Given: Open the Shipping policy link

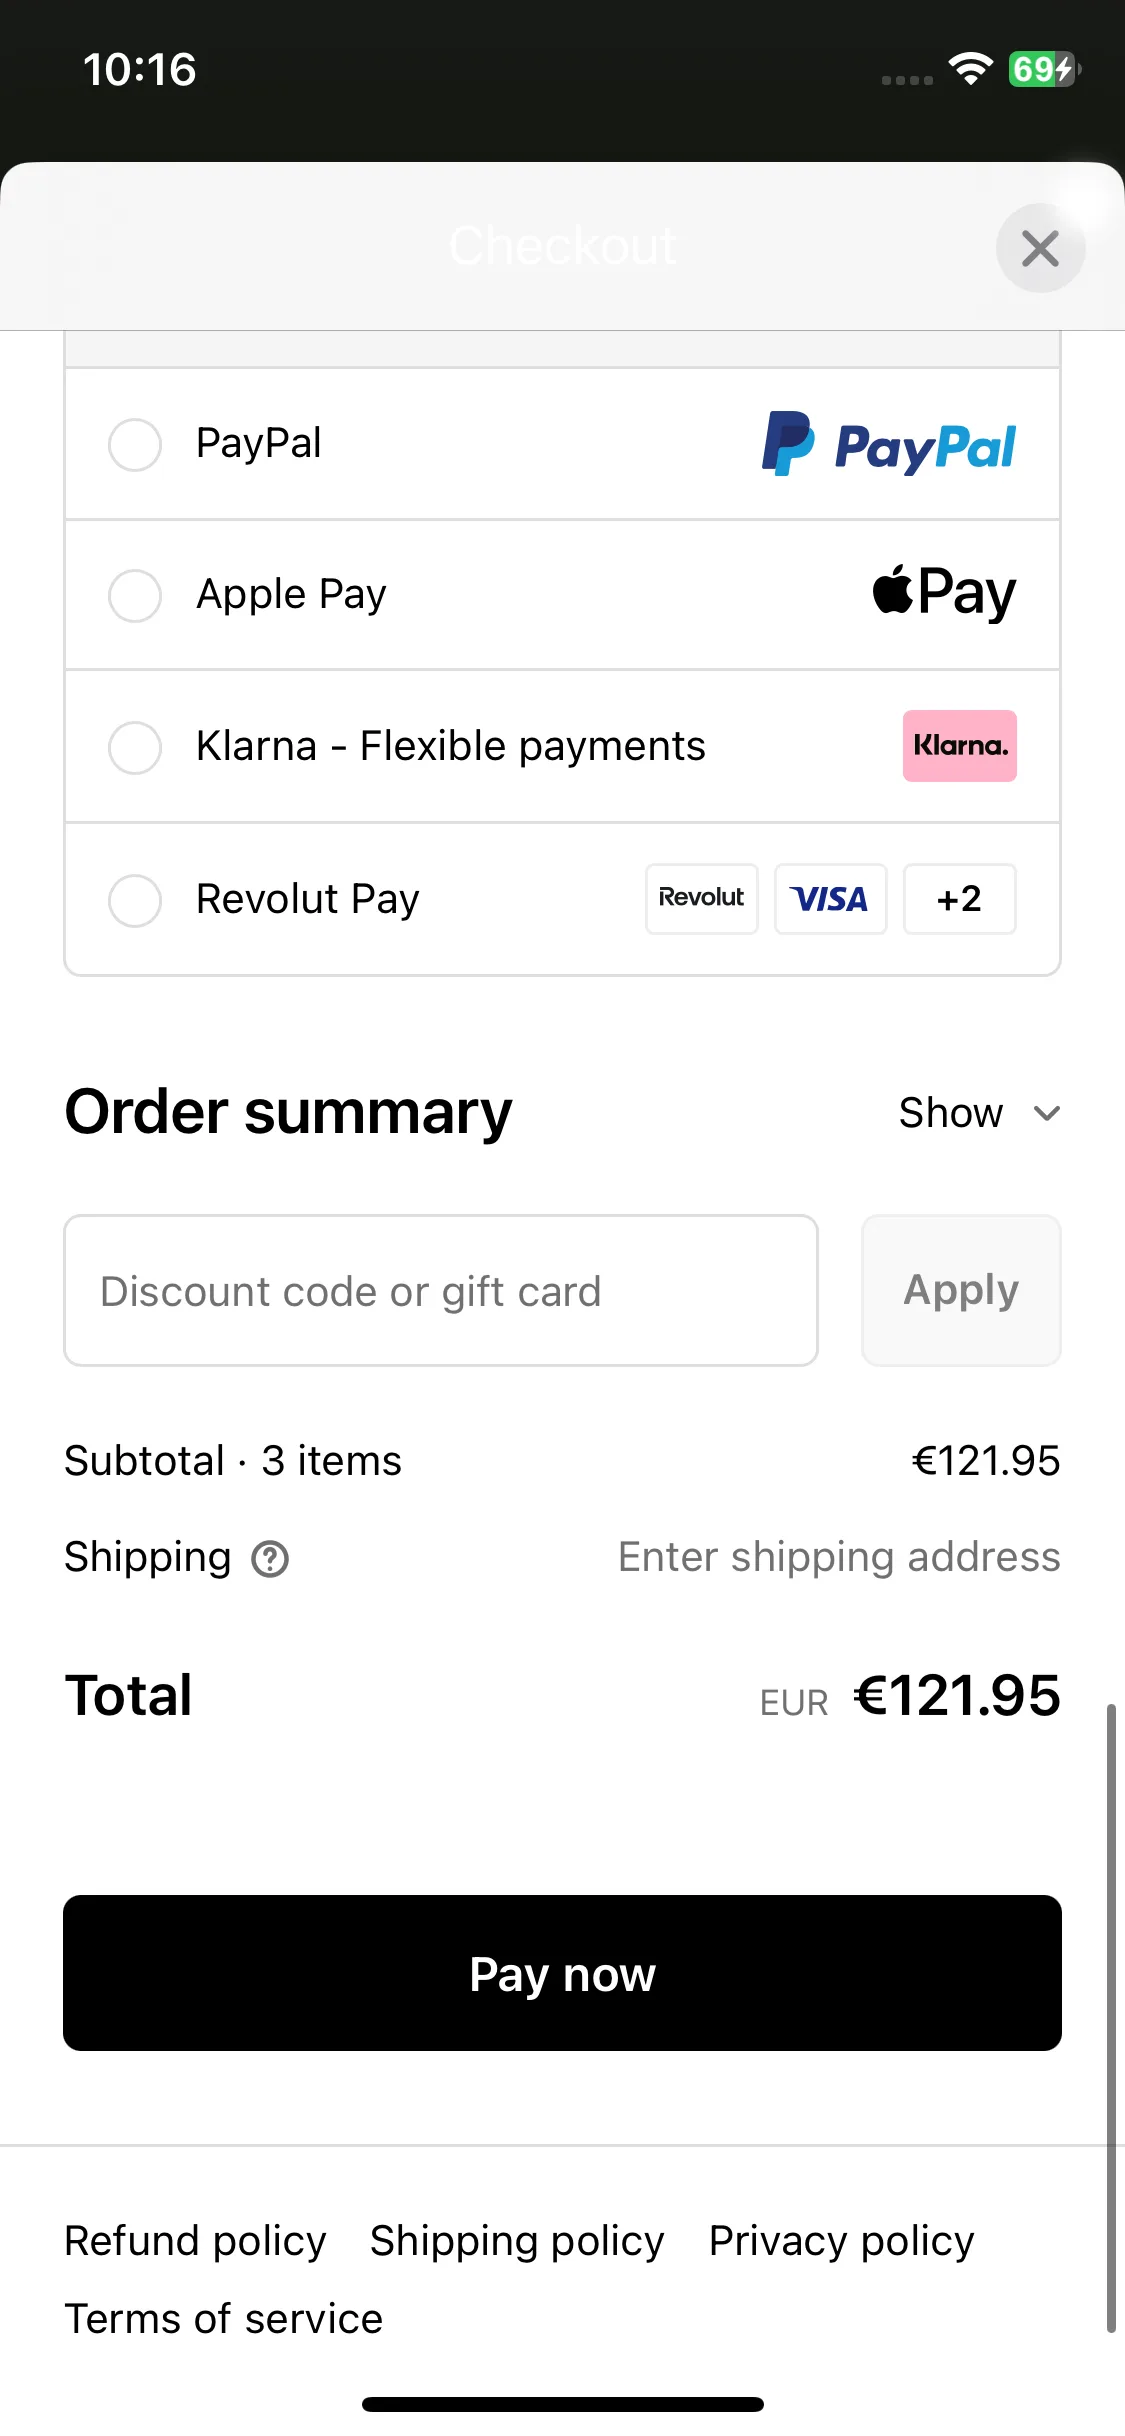Looking at the screenshot, I should (x=517, y=2241).
